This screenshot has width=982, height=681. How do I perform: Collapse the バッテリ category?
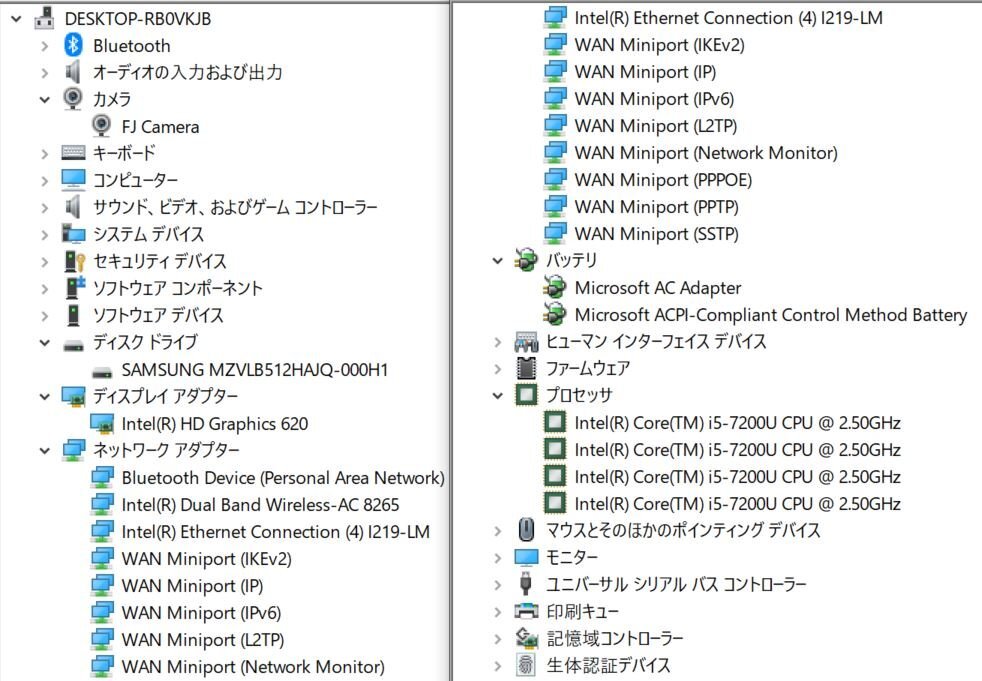498,261
